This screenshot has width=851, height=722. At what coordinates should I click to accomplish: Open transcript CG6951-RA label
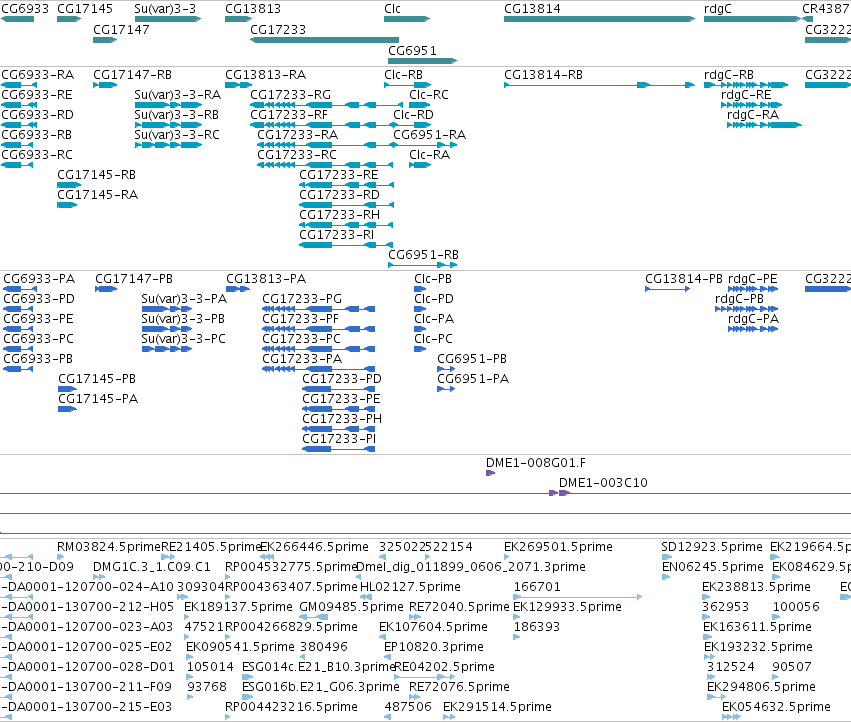(x=429, y=135)
